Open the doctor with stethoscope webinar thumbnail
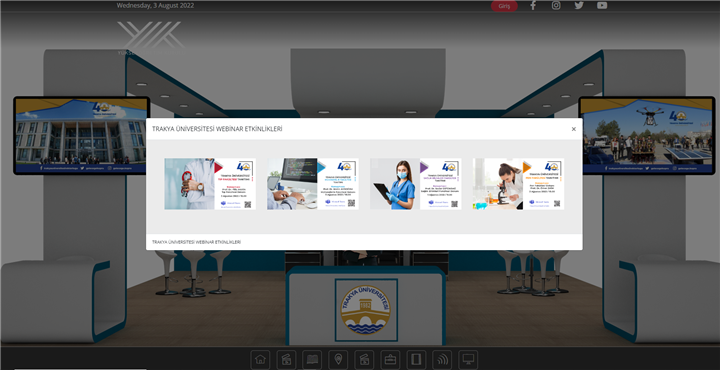Screen dimensions: 720x370 click(210, 184)
